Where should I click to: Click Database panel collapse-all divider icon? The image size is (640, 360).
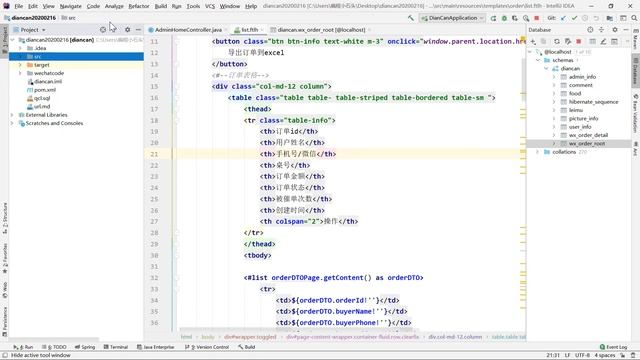pyautogui.click(x=601, y=29)
